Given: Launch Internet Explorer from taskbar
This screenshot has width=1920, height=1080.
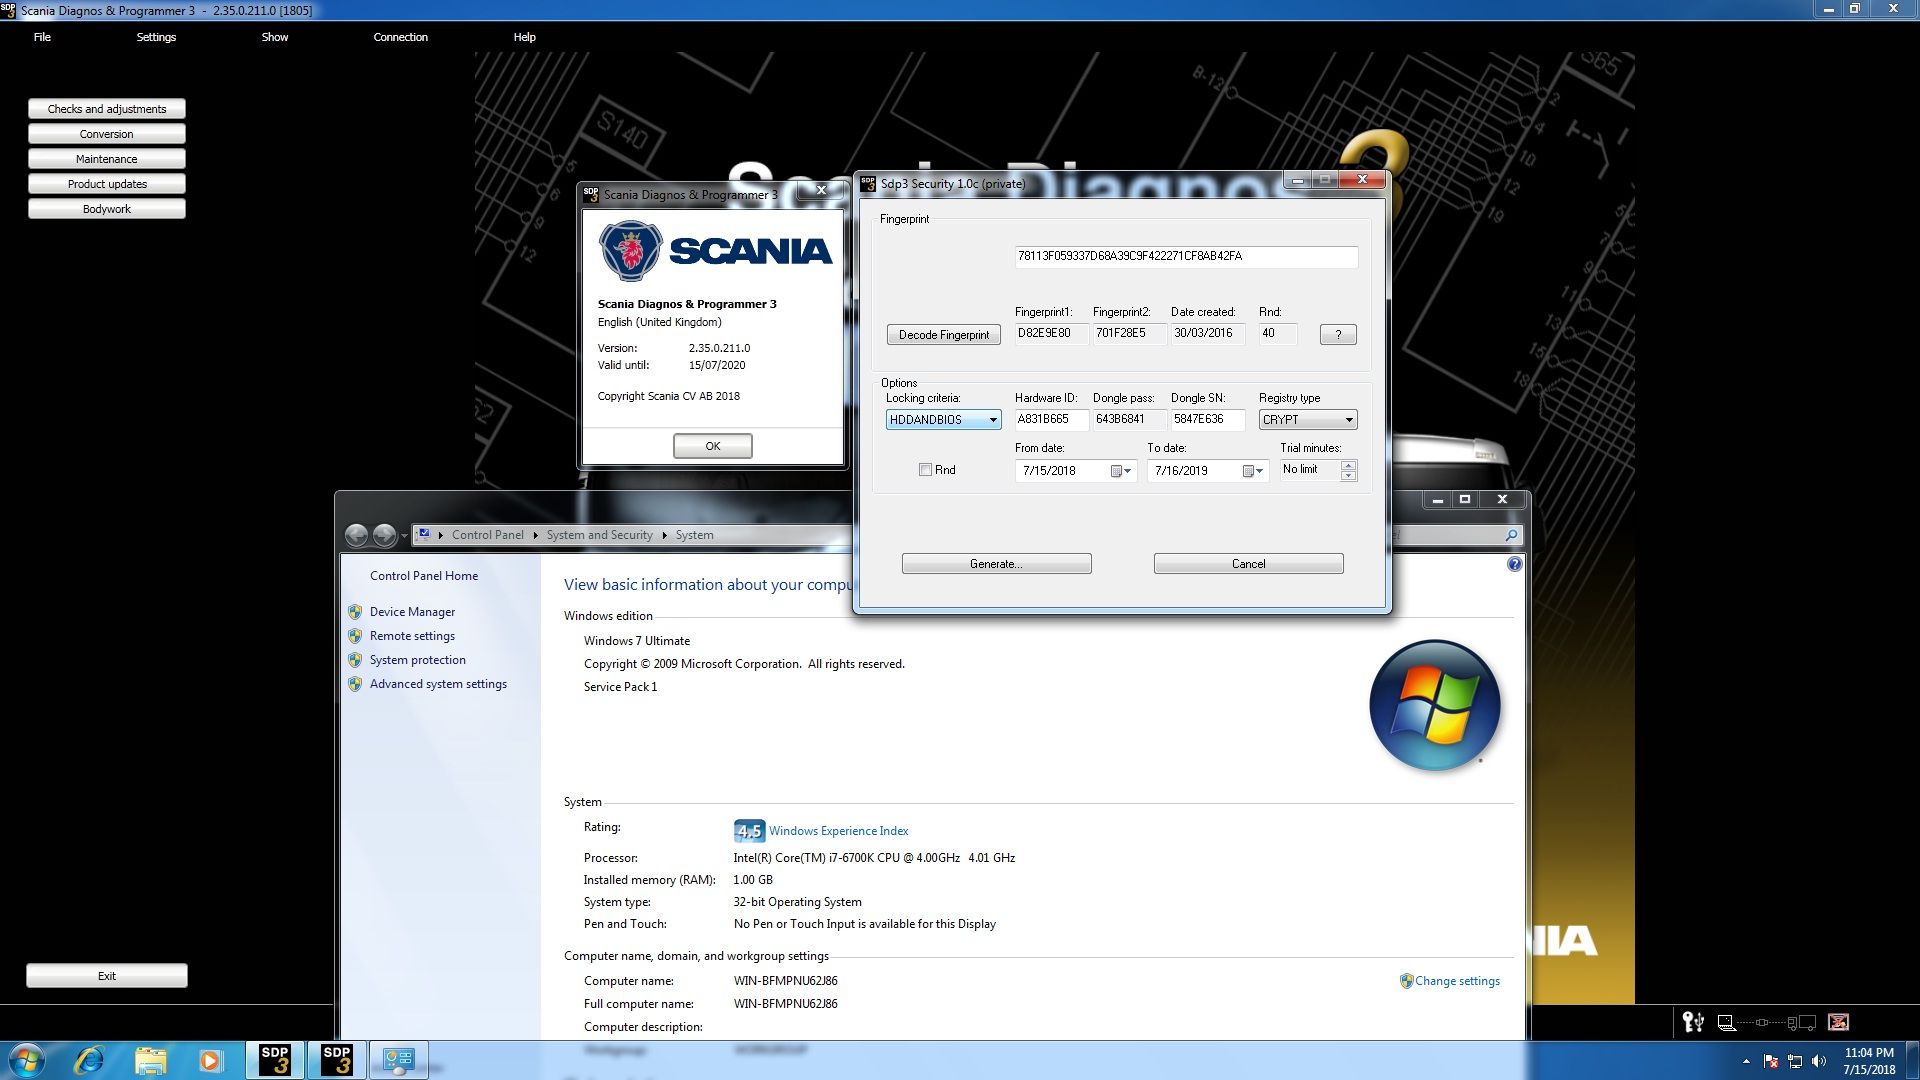Looking at the screenshot, I should coord(89,1060).
